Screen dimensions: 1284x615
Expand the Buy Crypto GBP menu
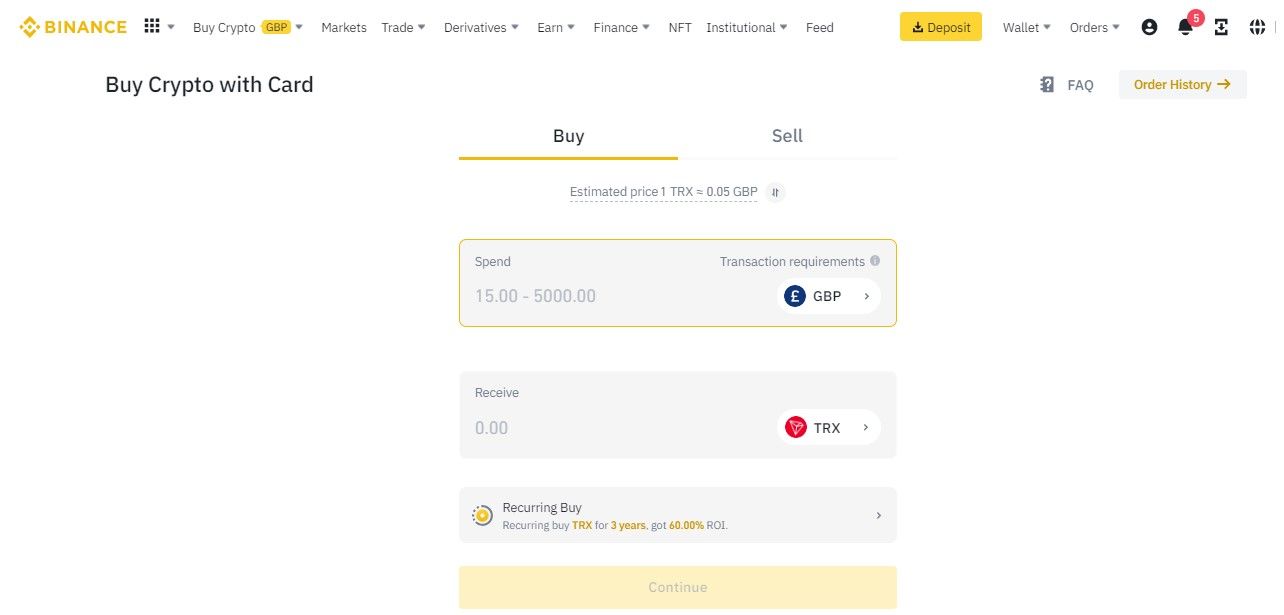point(248,27)
